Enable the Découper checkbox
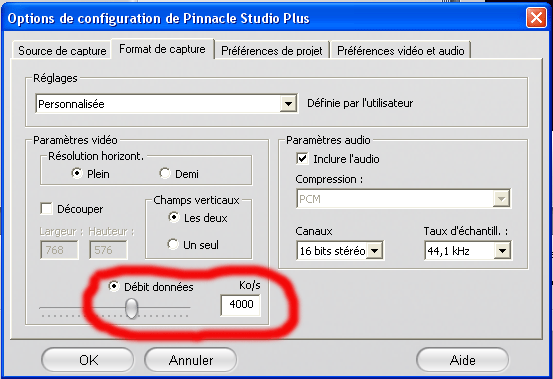The width and height of the screenshot is (553, 379). (47, 208)
